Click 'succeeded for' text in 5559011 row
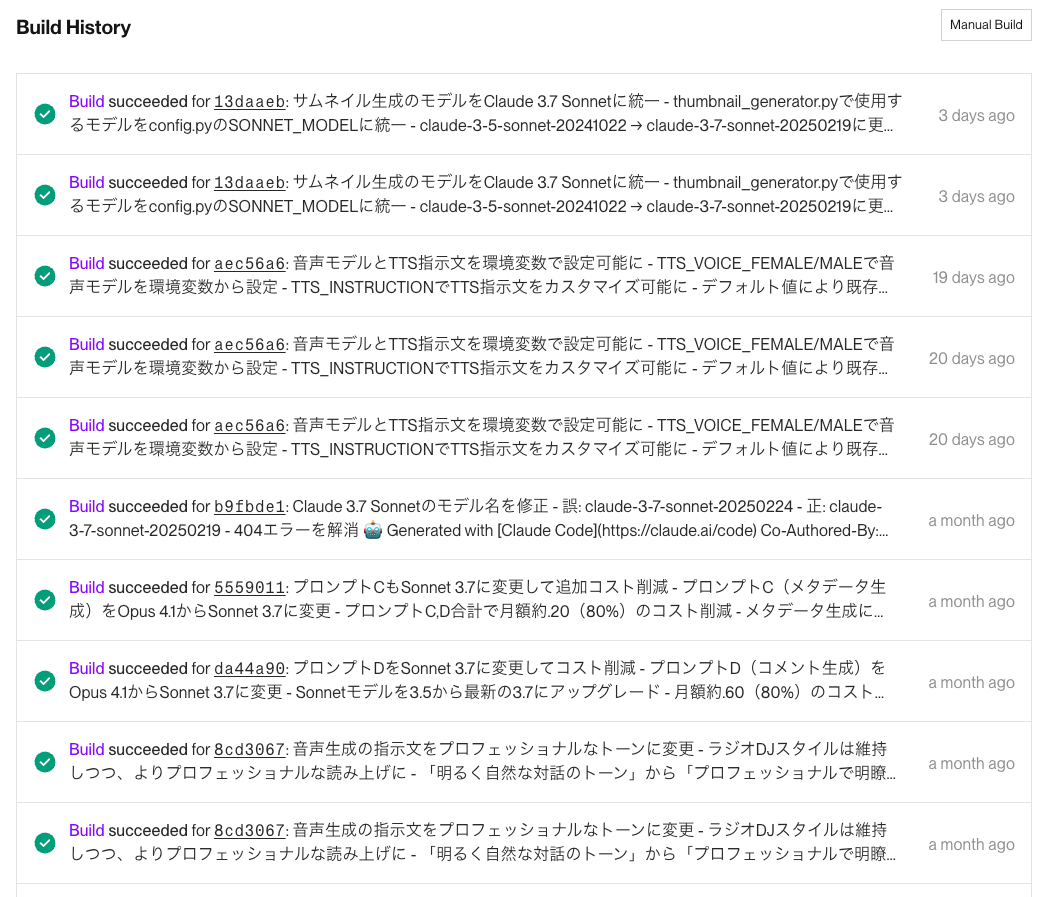 point(159,588)
